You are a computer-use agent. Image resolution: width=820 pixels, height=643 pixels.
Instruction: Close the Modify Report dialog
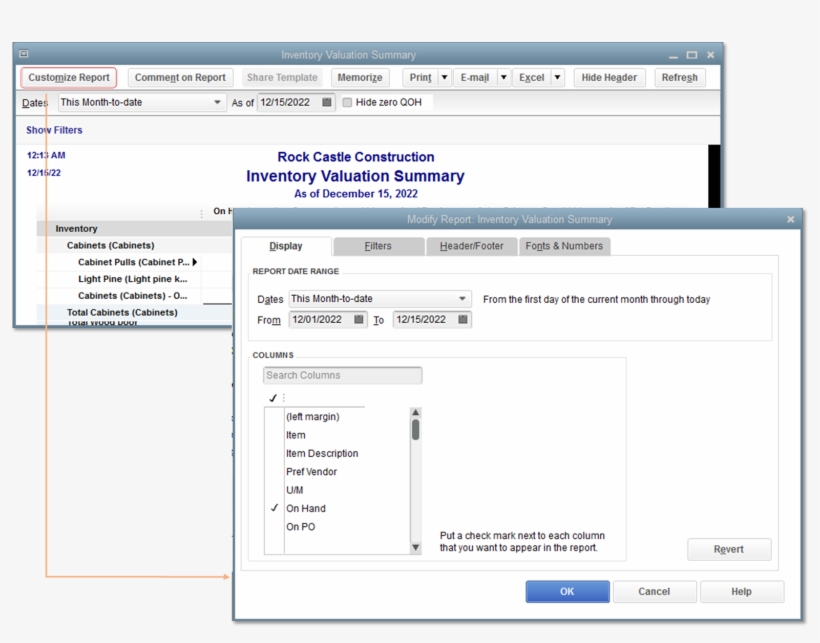point(790,220)
